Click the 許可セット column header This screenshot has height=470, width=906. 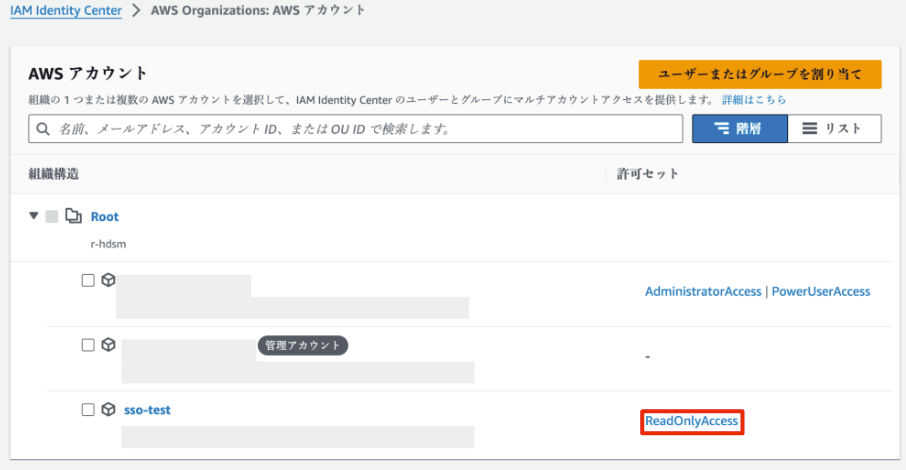[x=648, y=174]
